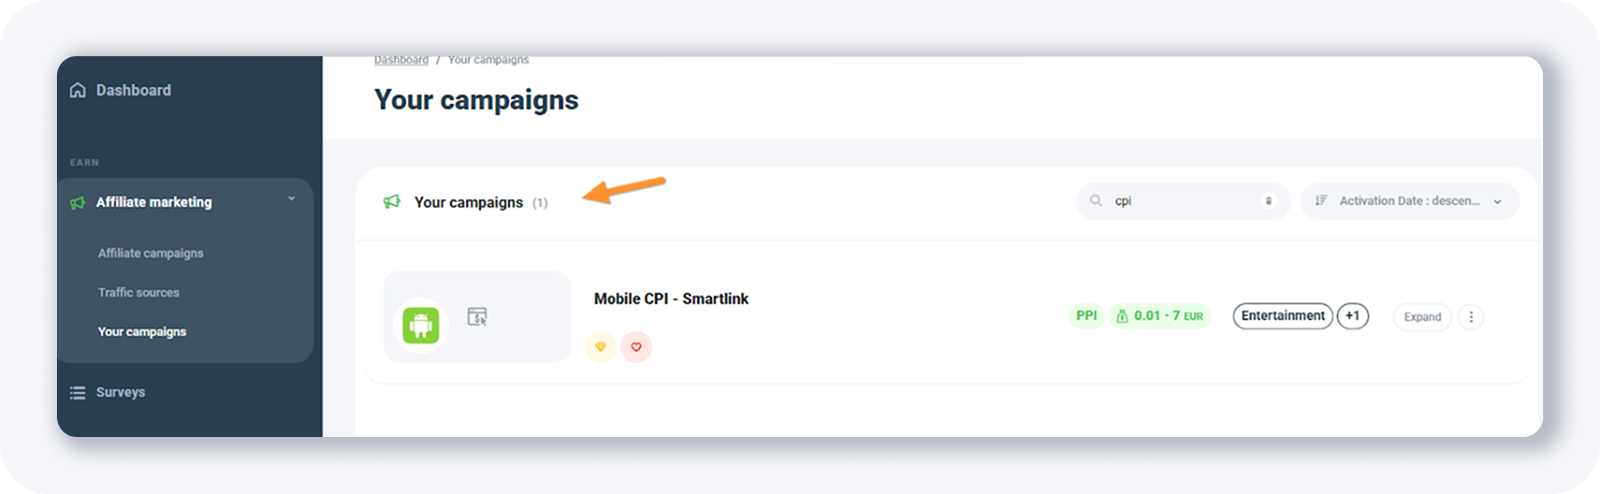
Task: Click the Dashboard home icon in sidebar
Action: [x=78, y=91]
